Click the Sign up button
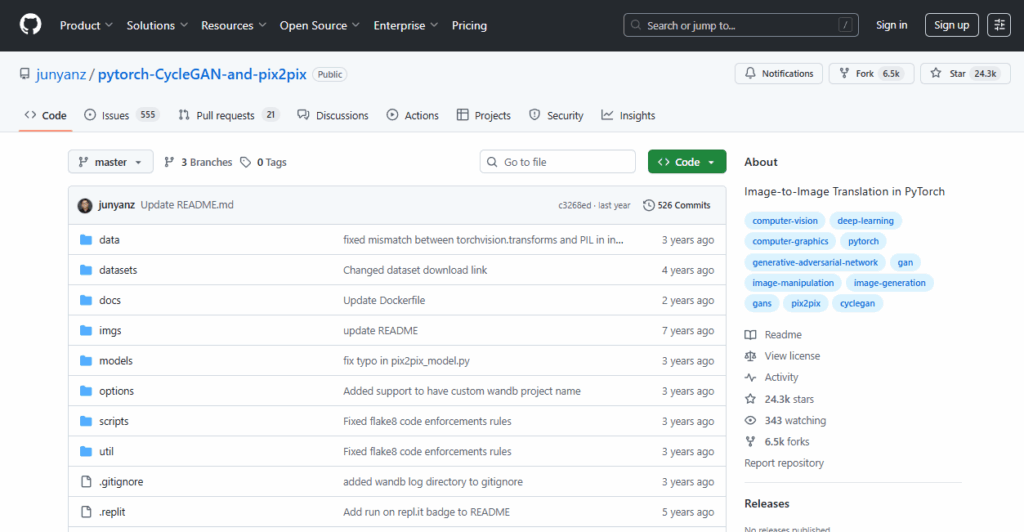 [x=952, y=25]
